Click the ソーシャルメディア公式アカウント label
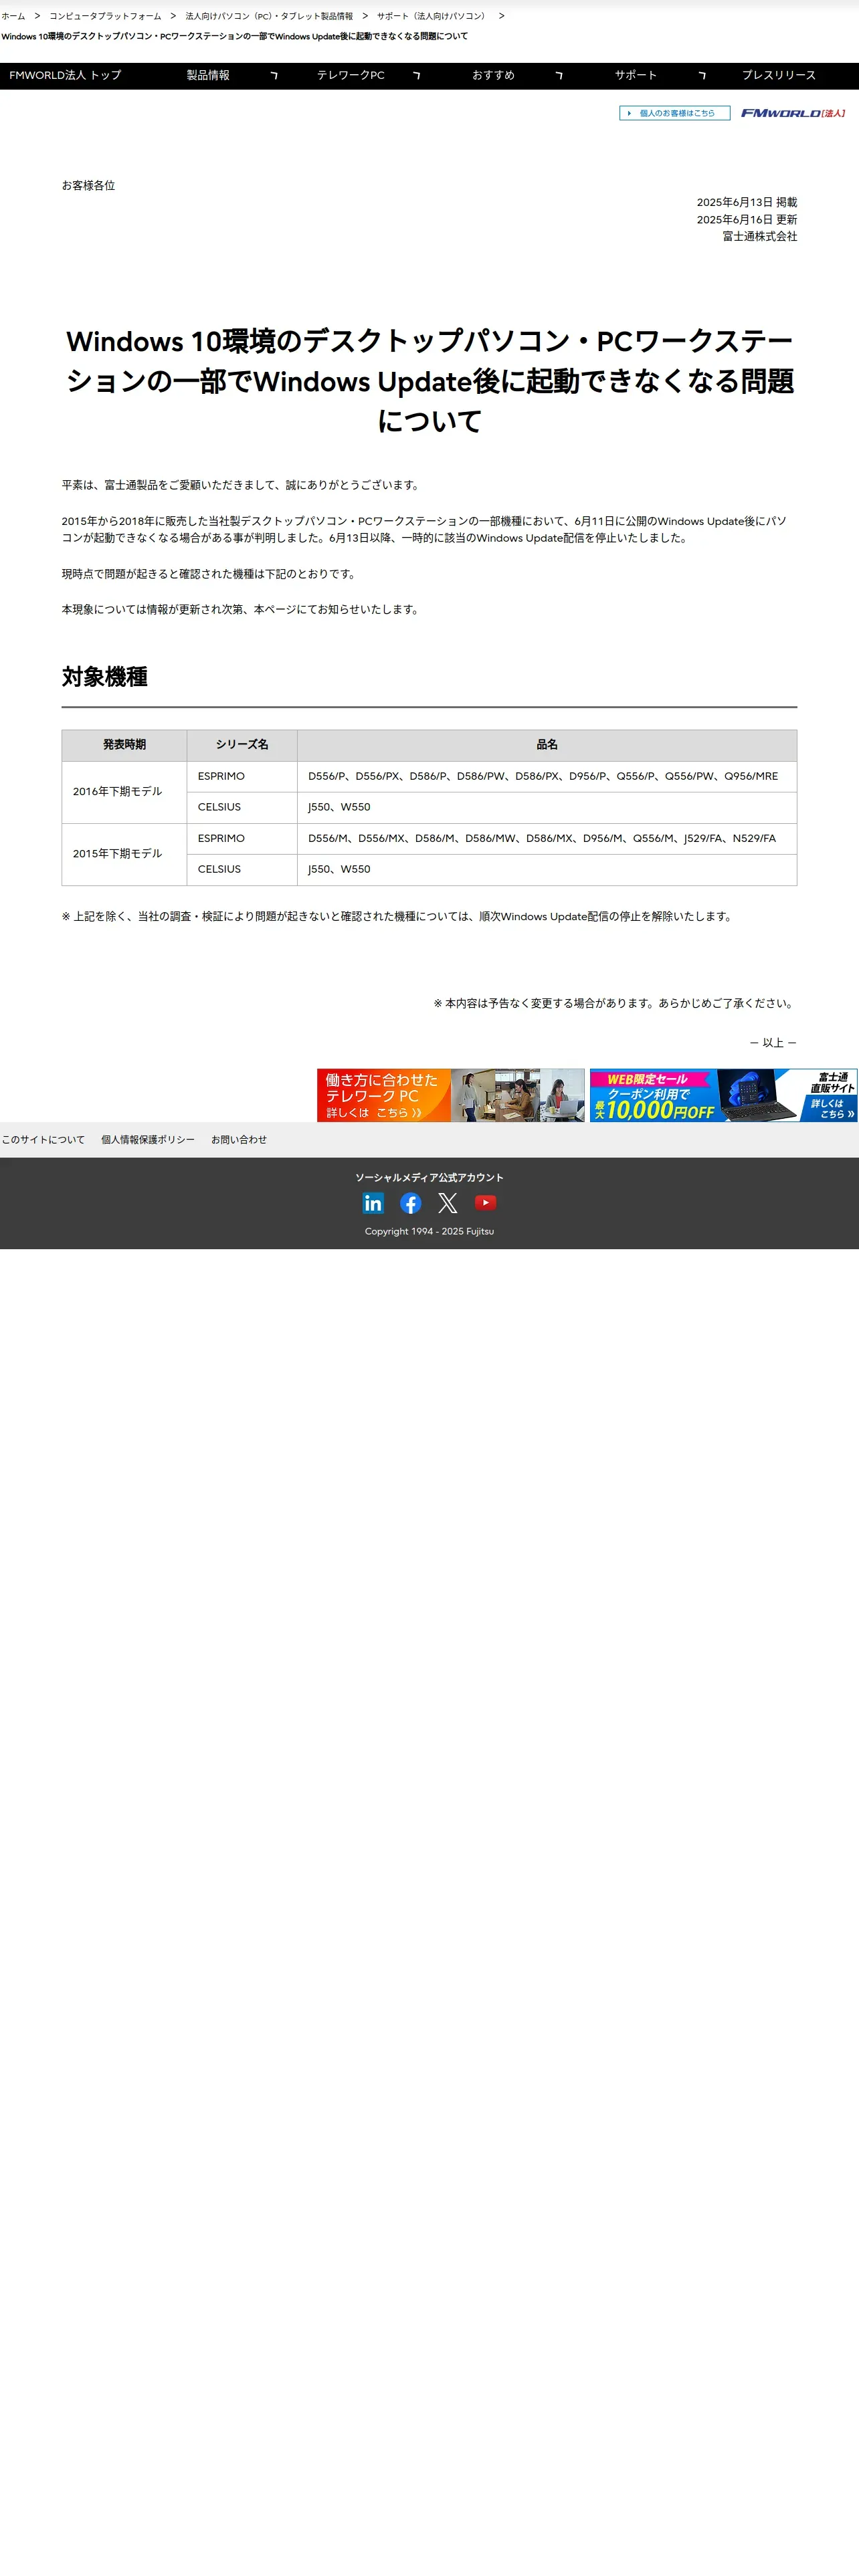 [x=429, y=1177]
